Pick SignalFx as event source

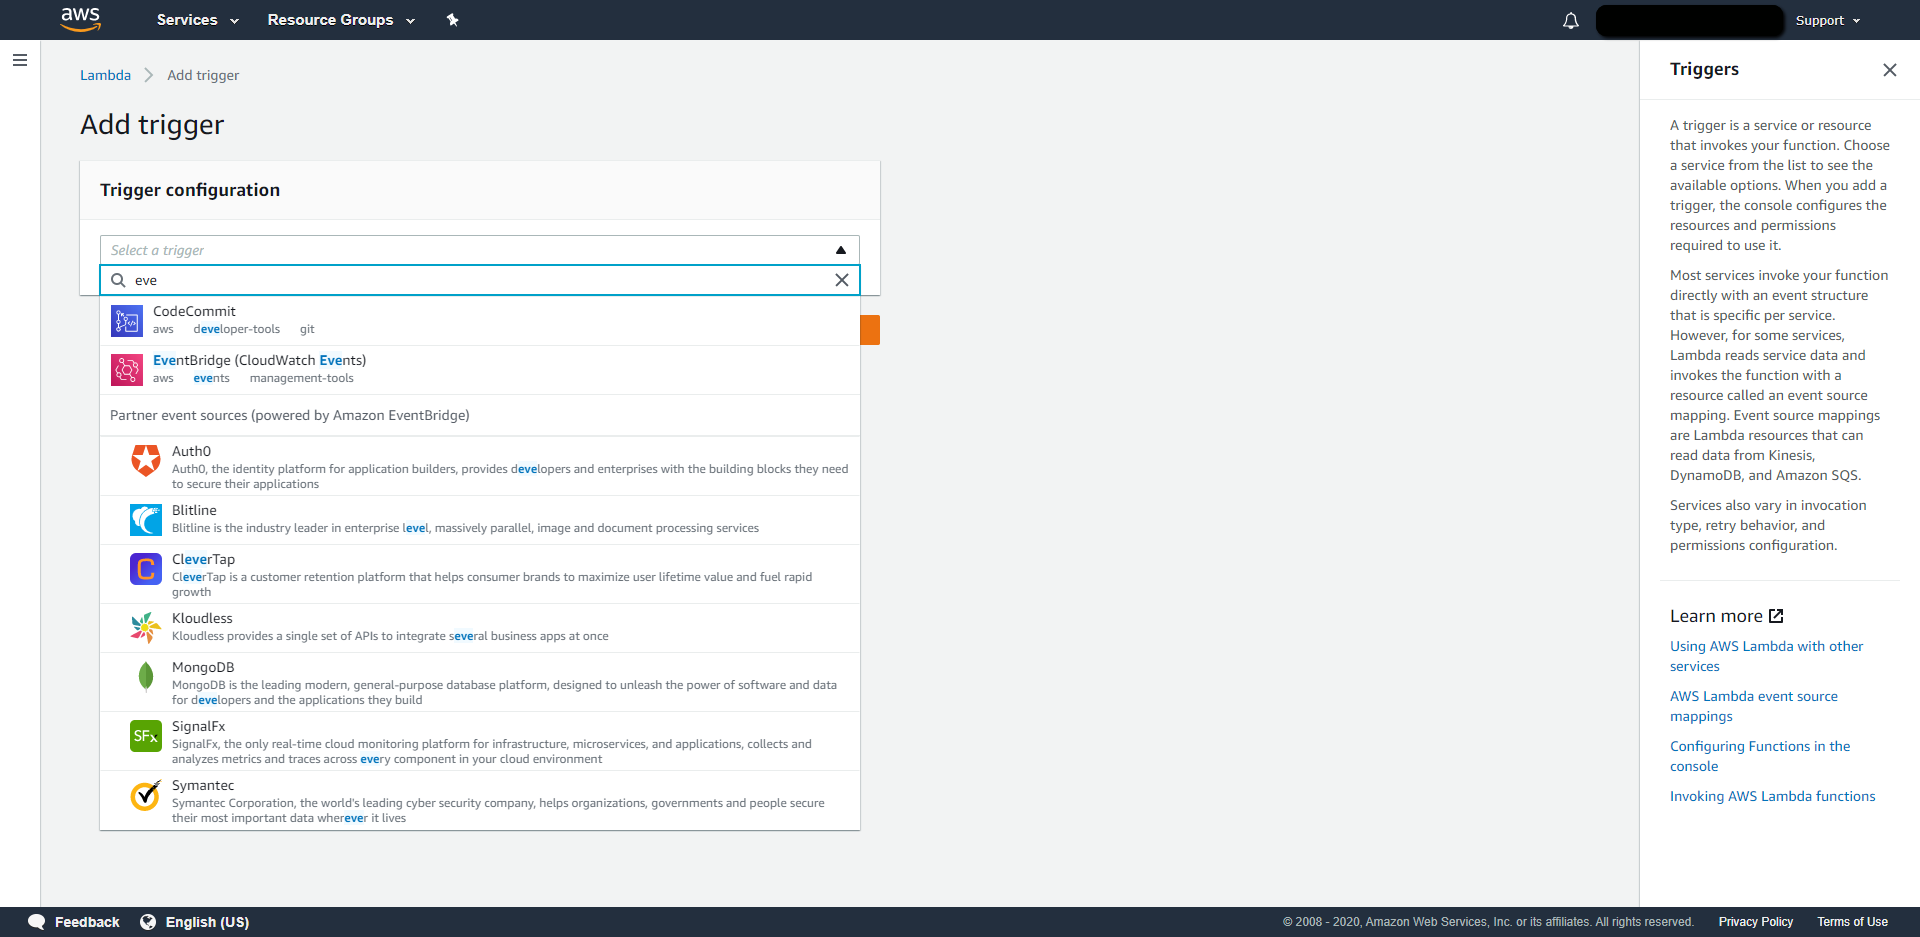pyautogui.click(x=480, y=741)
